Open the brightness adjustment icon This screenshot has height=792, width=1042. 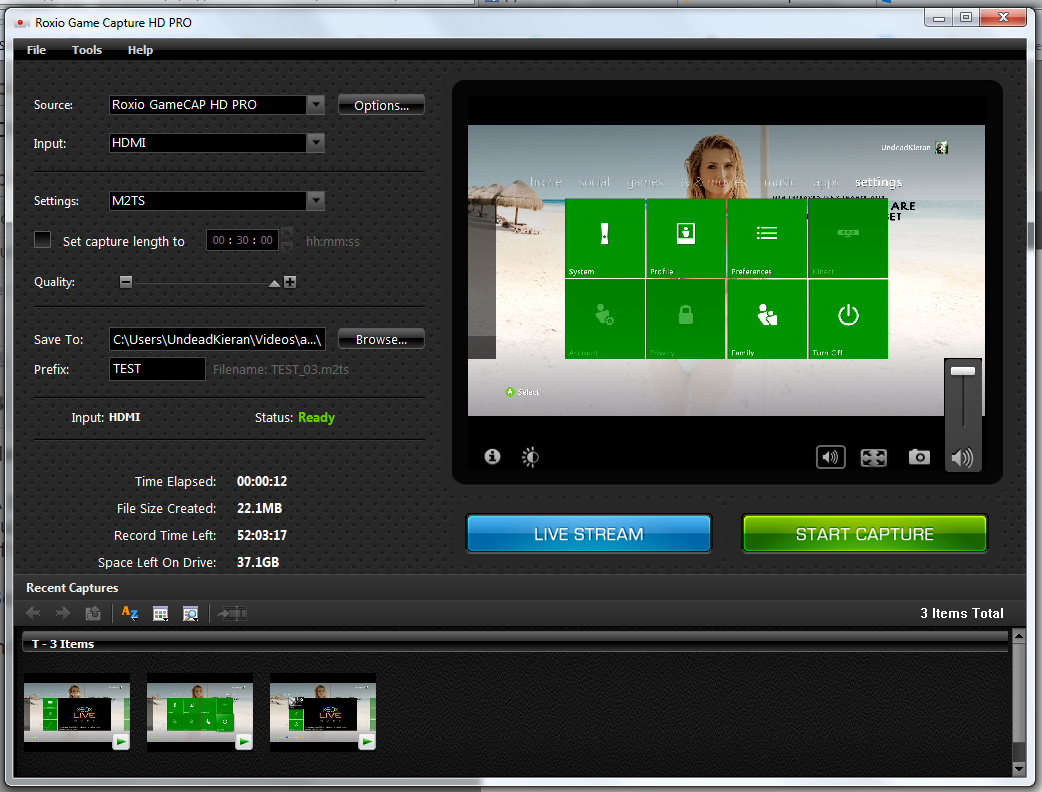[x=530, y=457]
